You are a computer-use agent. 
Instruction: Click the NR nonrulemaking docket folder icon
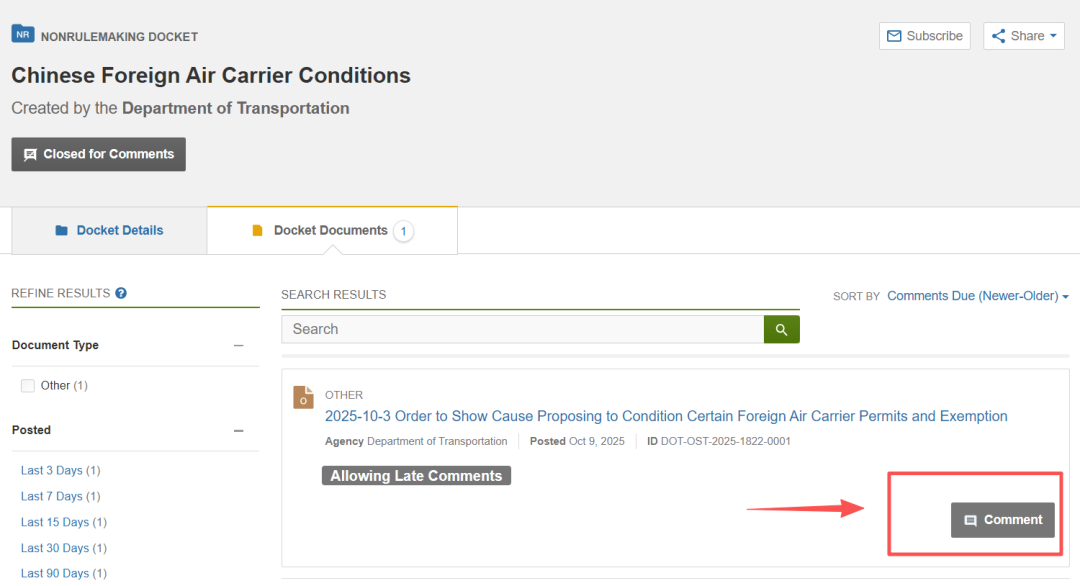(x=22, y=34)
